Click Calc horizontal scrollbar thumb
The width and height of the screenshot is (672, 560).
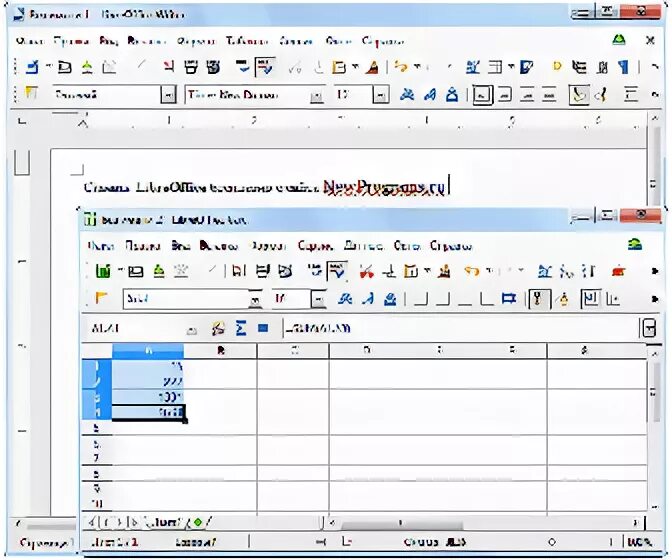tap(402, 523)
